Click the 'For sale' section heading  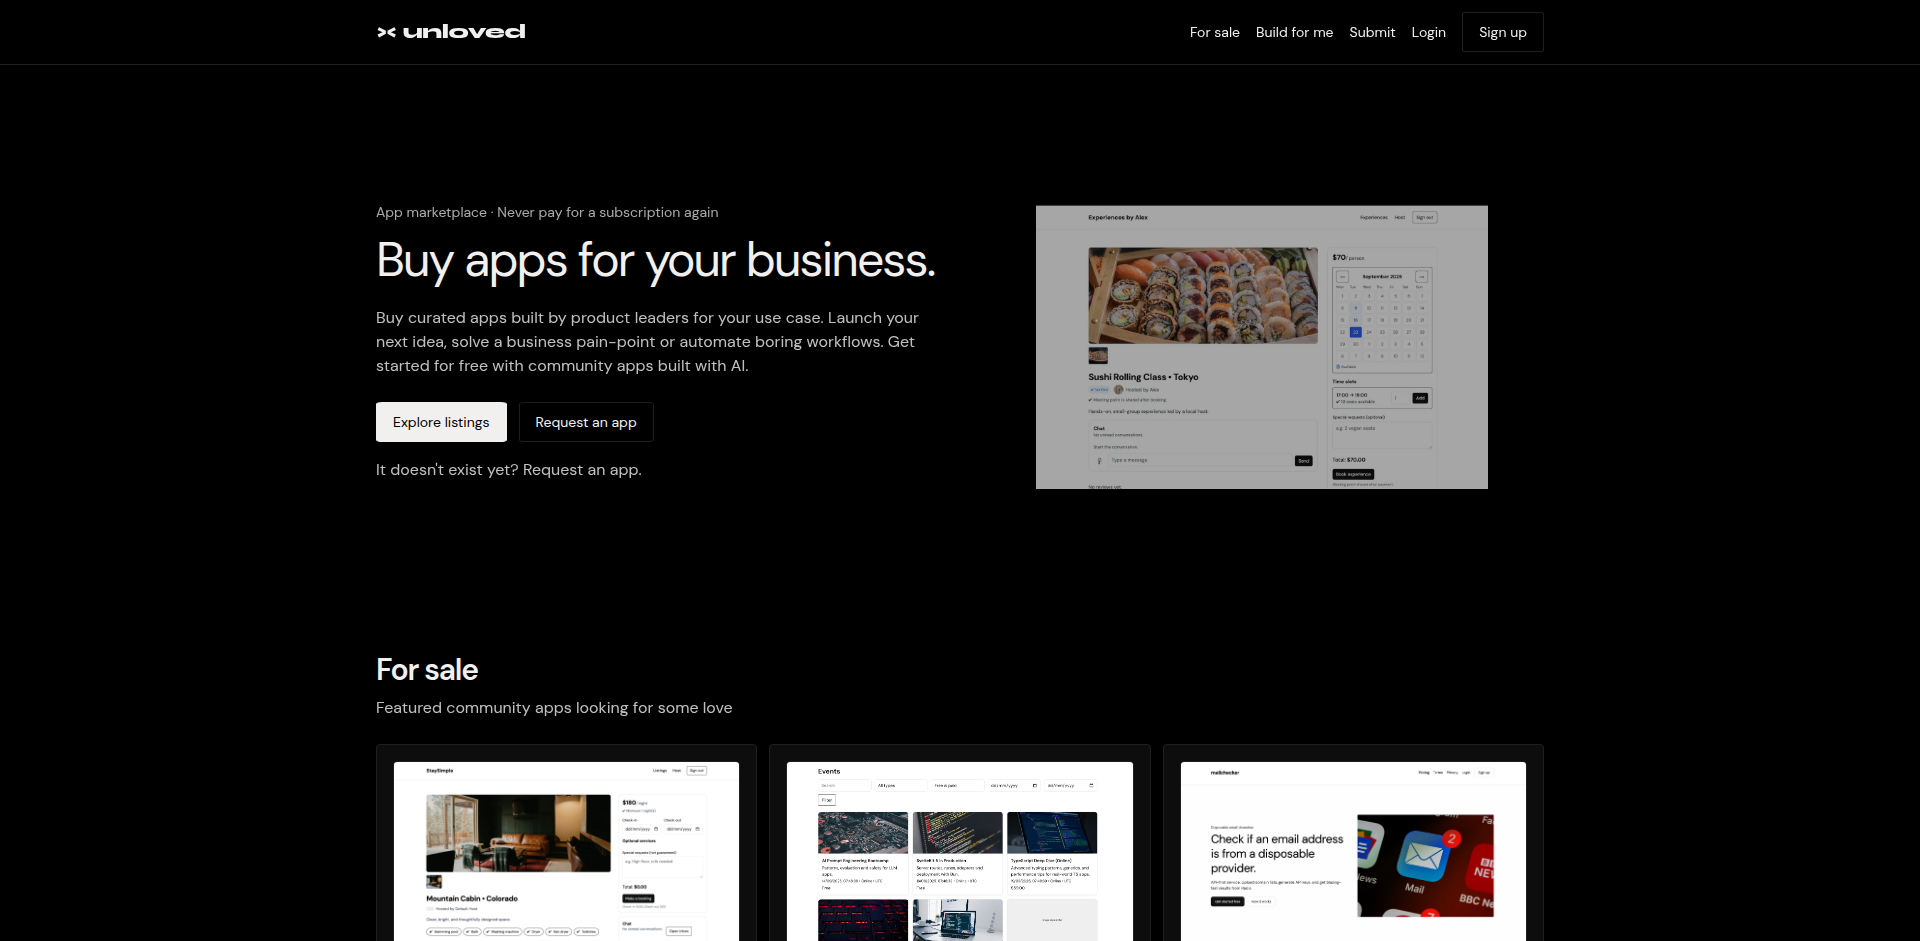click(427, 670)
